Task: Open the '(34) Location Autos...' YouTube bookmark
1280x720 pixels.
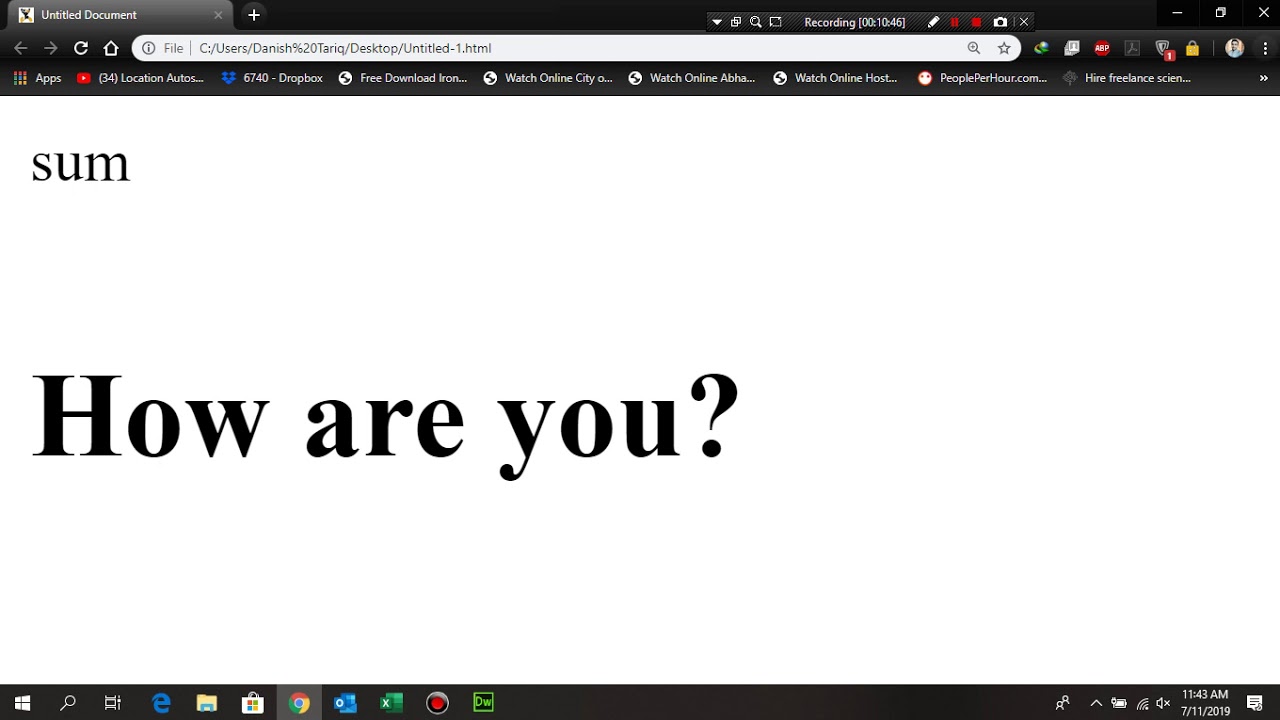Action: pyautogui.click(x=140, y=77)
